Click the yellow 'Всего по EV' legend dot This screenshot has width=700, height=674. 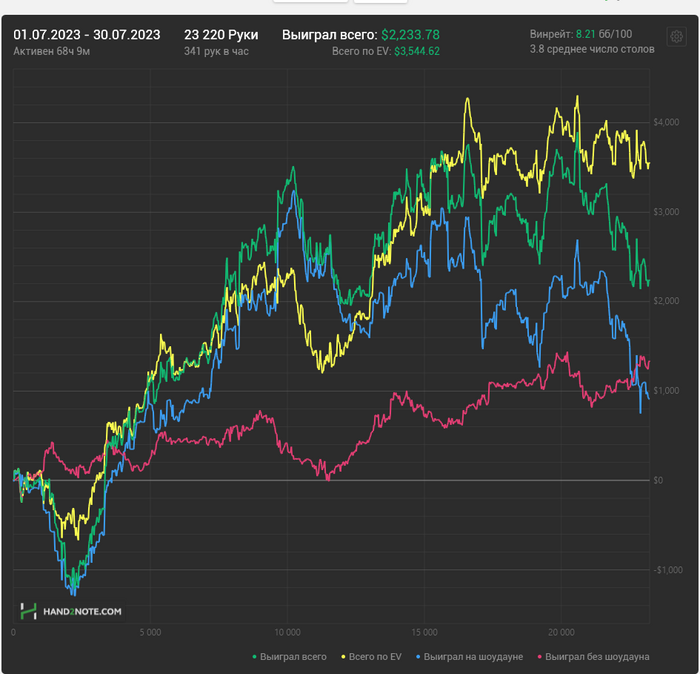pos(343,657)
